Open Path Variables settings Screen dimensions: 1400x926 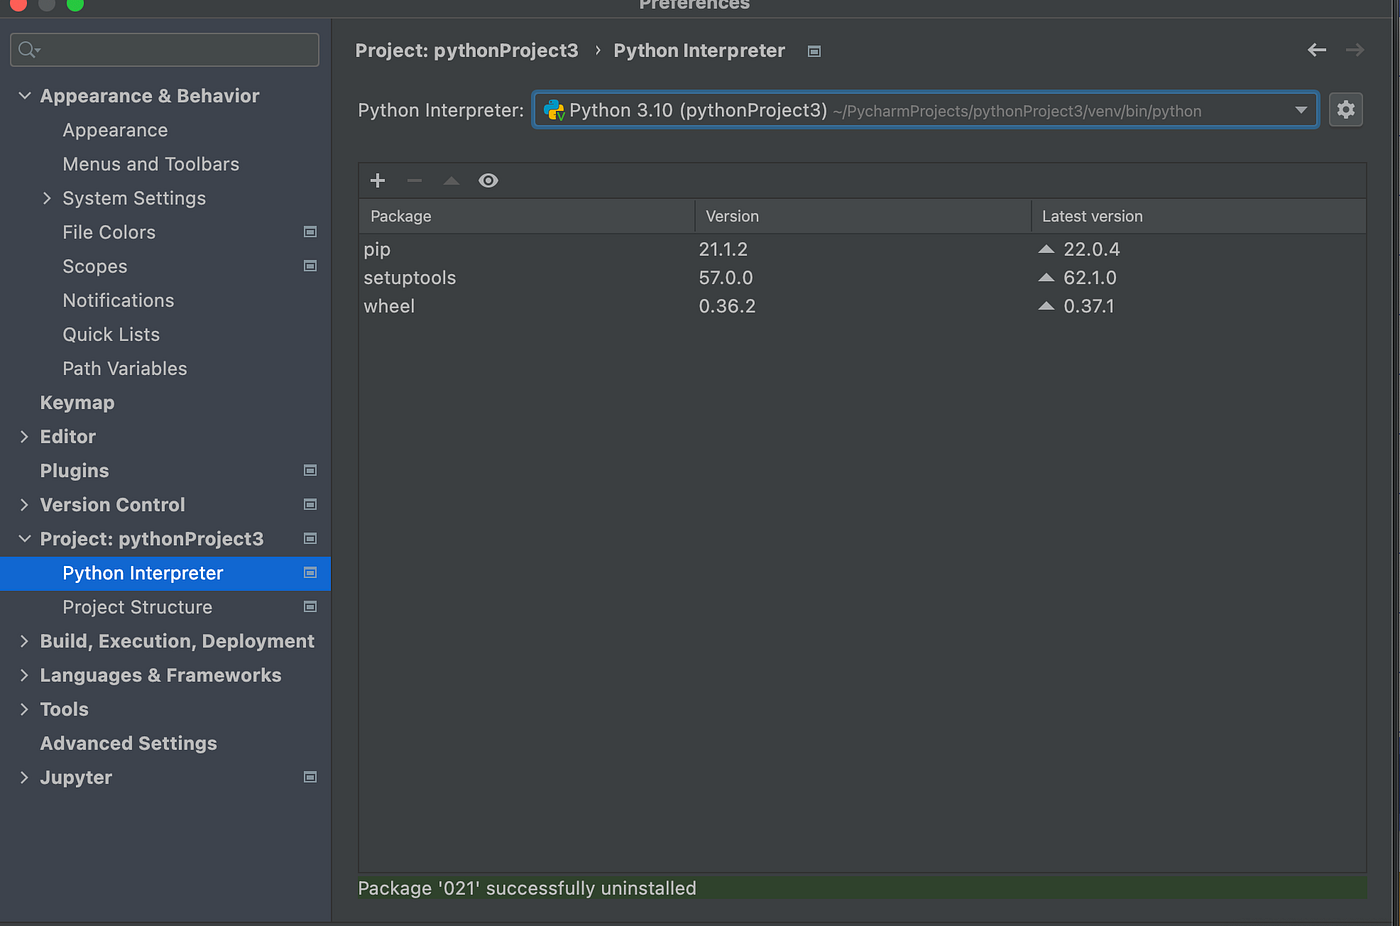(125, 368)
